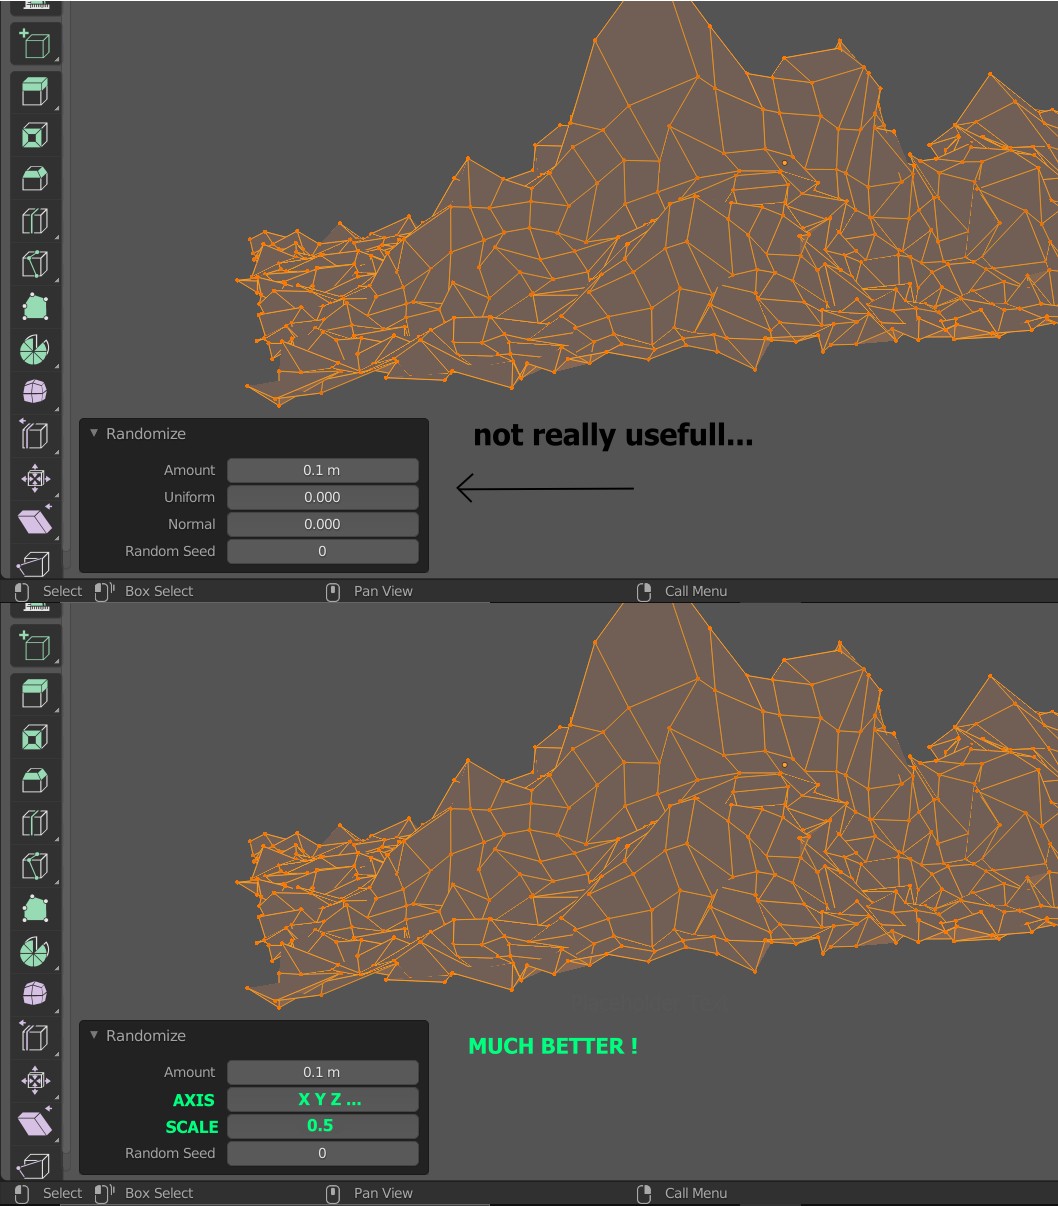Select Bevel tool in upper screenshot
This screenshot has height=1206, width=1058.
pos(35,178)
